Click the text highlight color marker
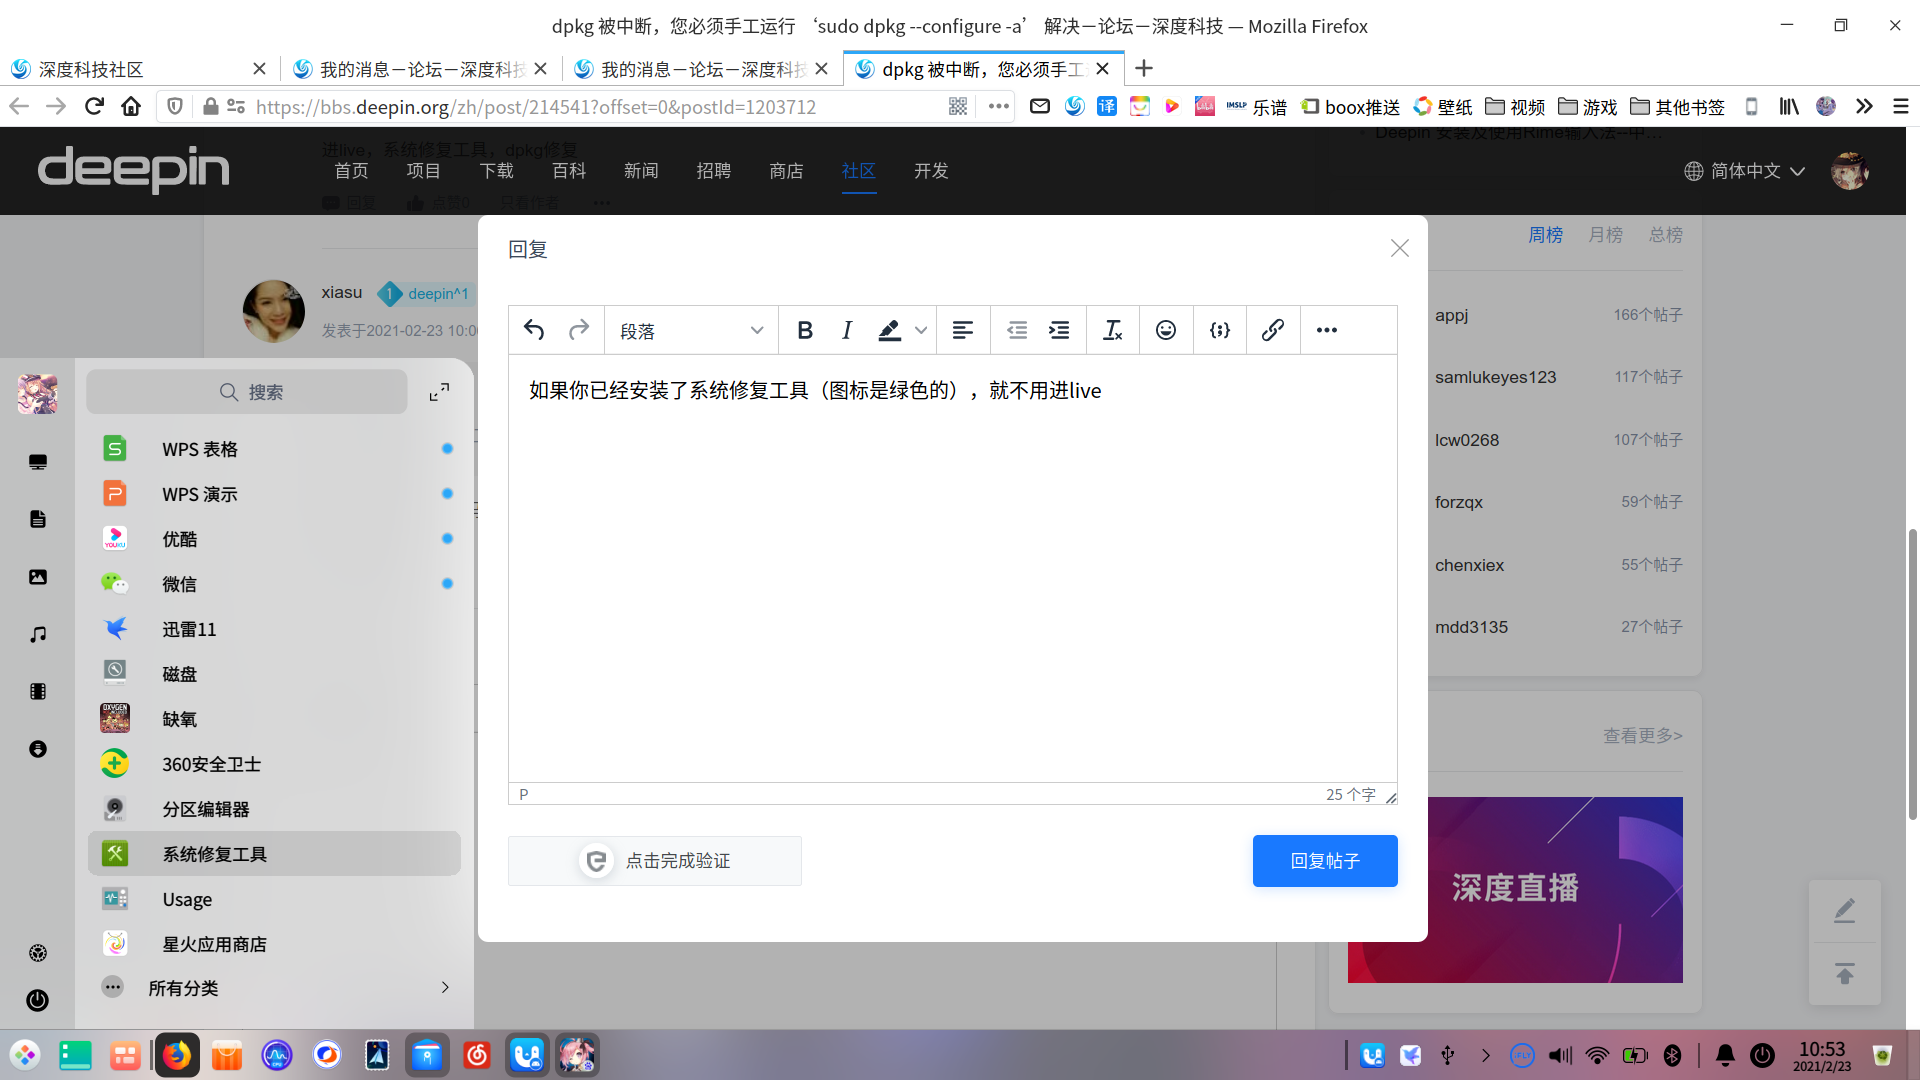This screenshot has width=1920, height=1080. pos(889,330)
